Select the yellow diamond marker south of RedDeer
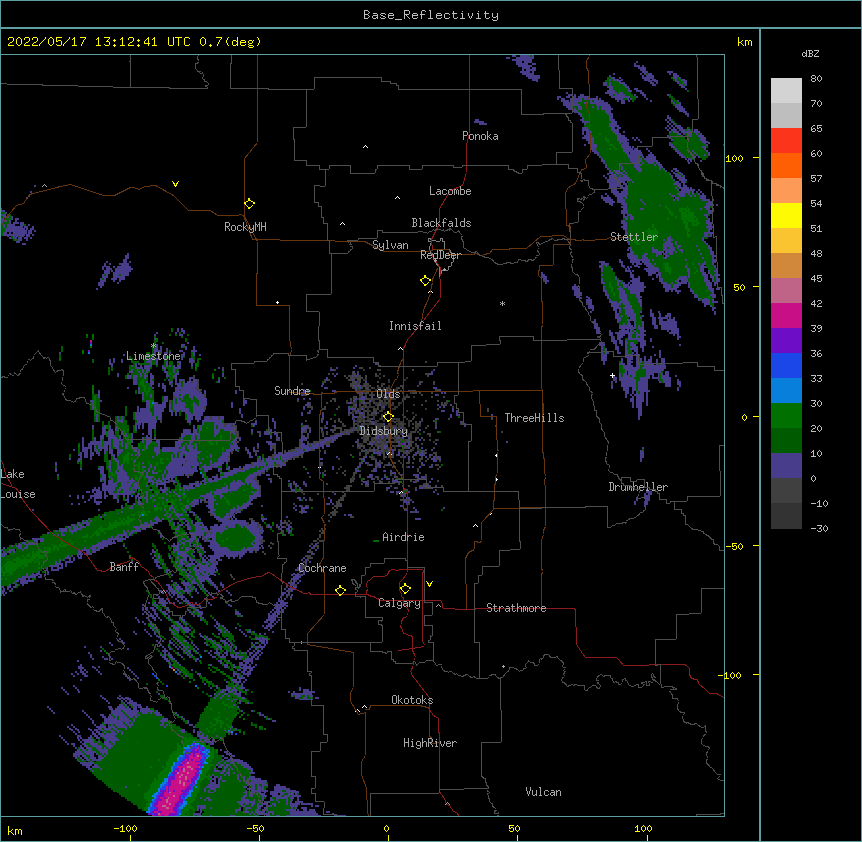 pyautogui.click(x=425, y=281)
